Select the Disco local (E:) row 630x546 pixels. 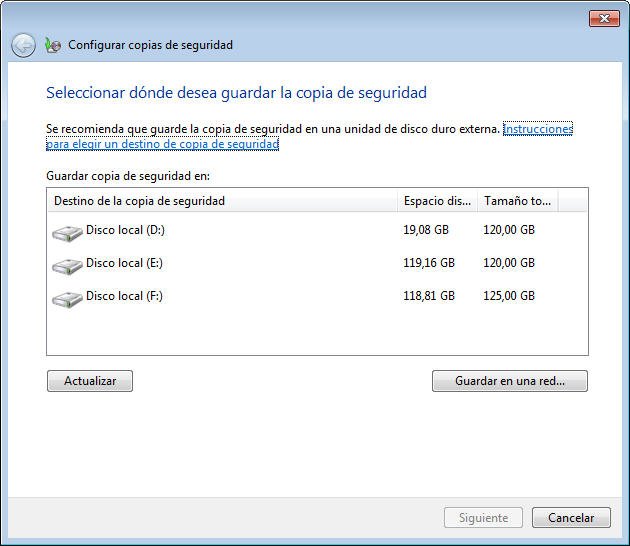tap(125, 263)
